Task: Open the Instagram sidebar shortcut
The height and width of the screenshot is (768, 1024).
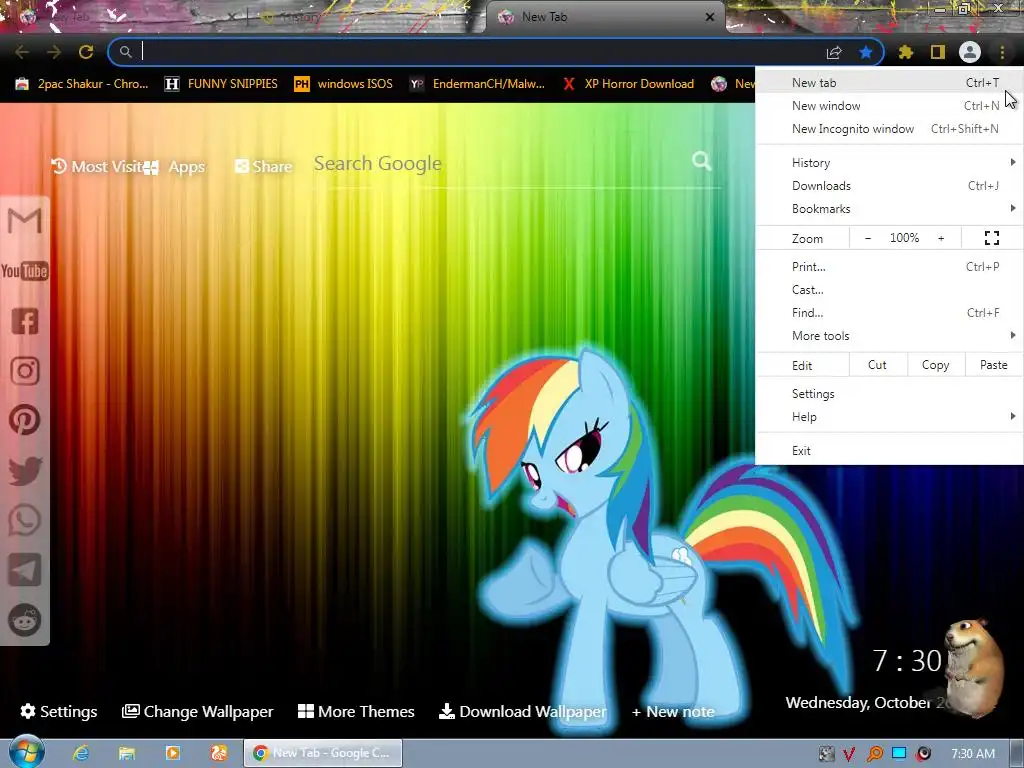Action: 25,371
